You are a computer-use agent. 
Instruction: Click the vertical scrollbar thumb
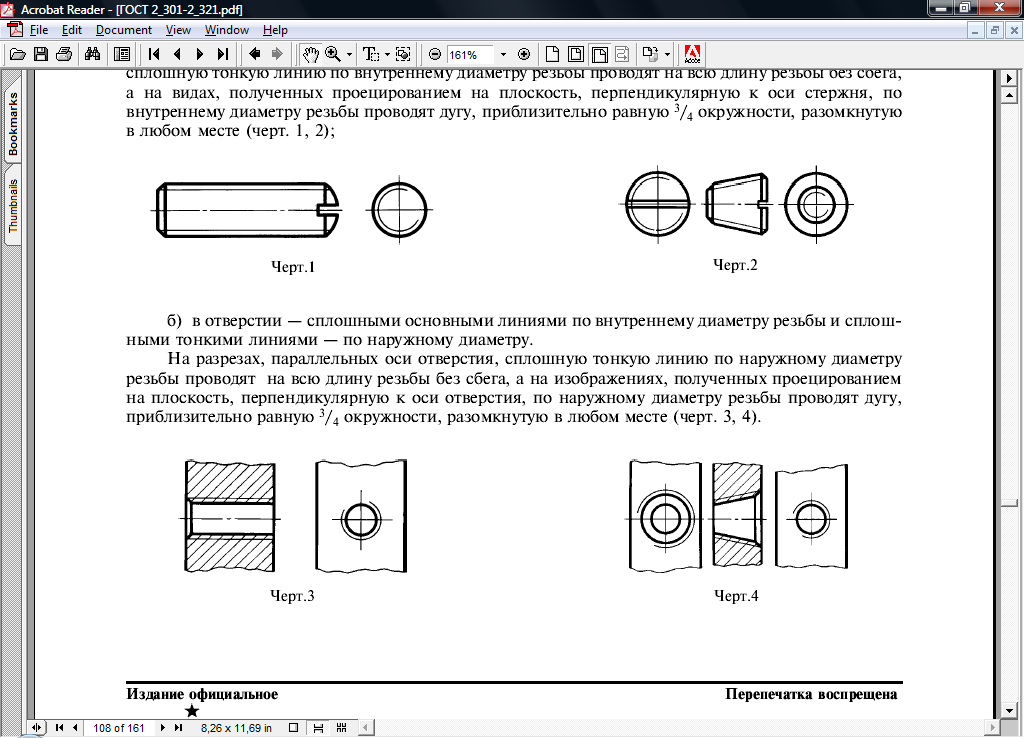[1009, 503]
